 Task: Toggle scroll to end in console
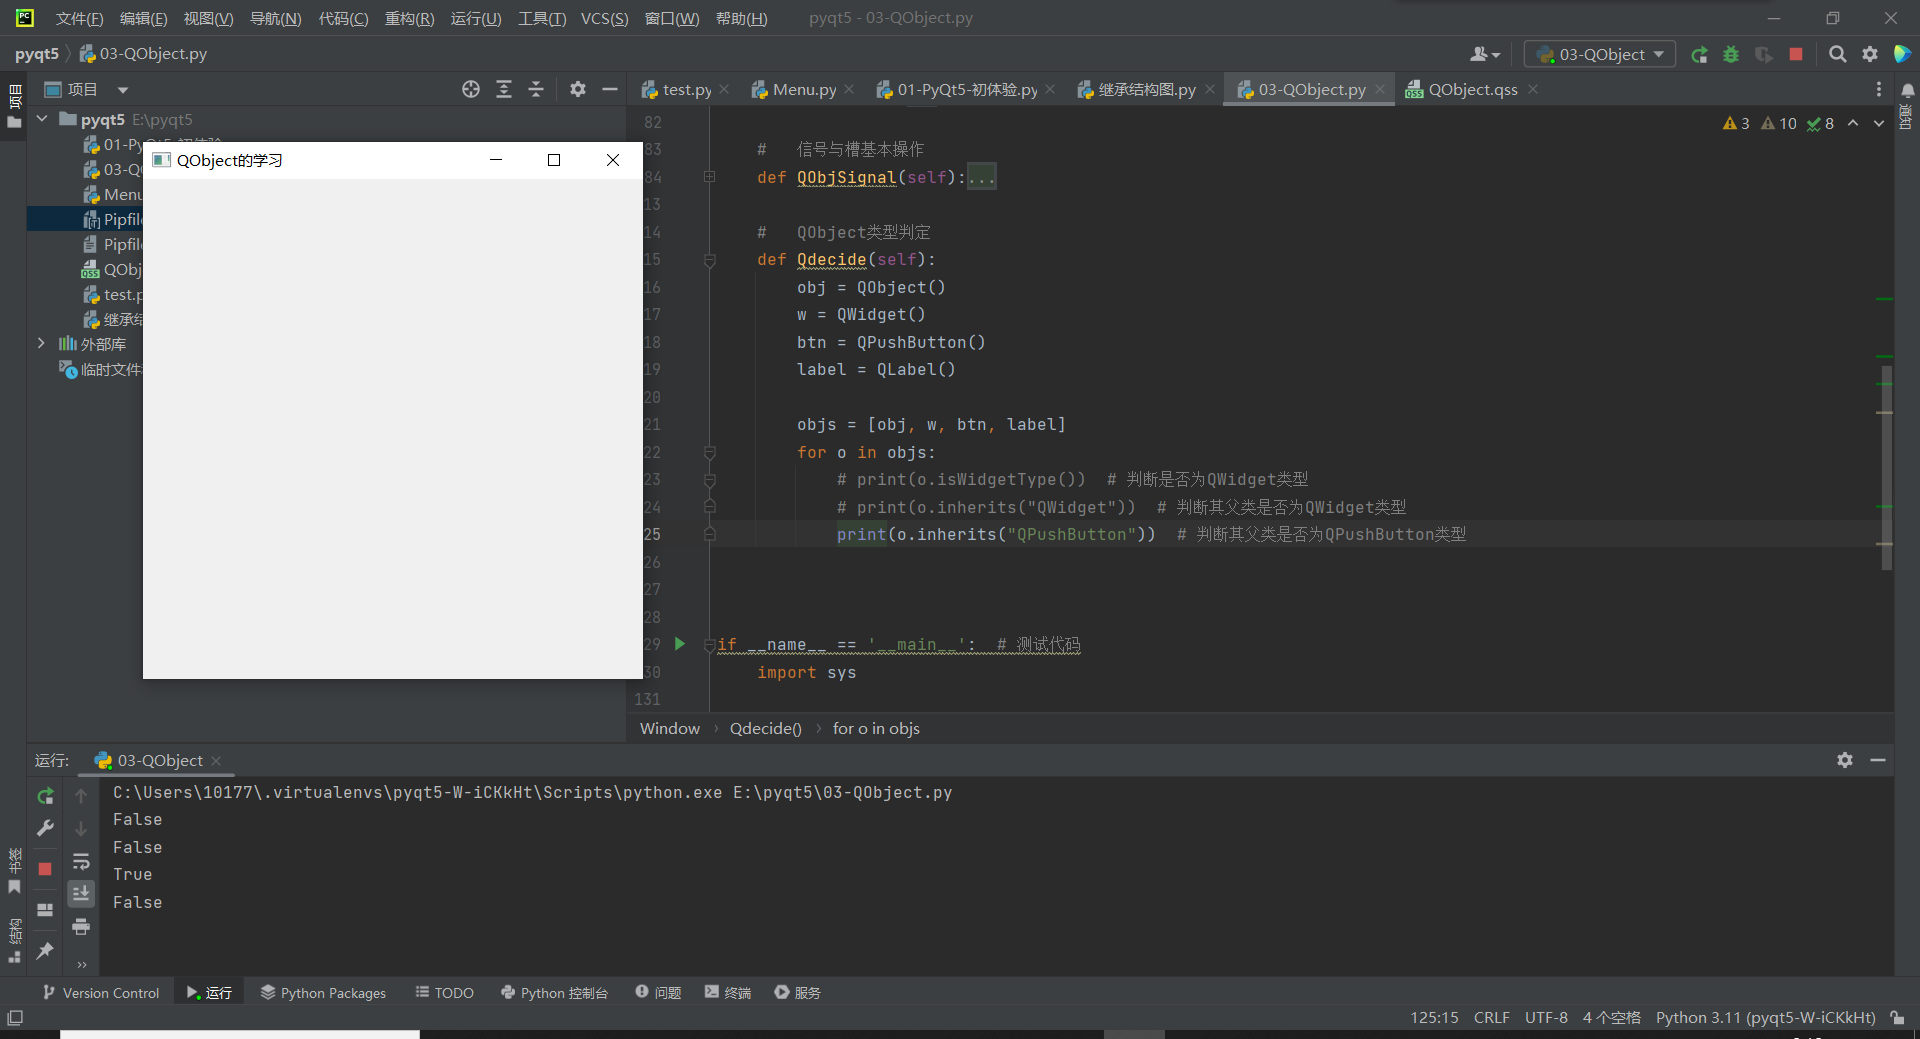click(81, 893)
